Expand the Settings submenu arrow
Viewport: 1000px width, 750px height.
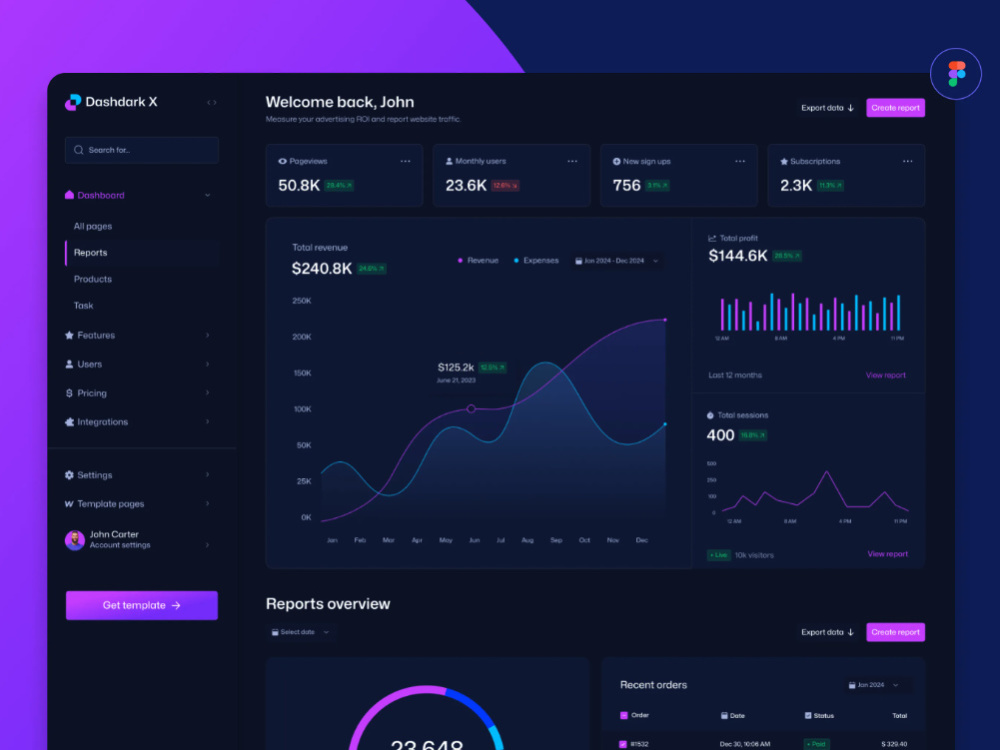tap(207, 474)
